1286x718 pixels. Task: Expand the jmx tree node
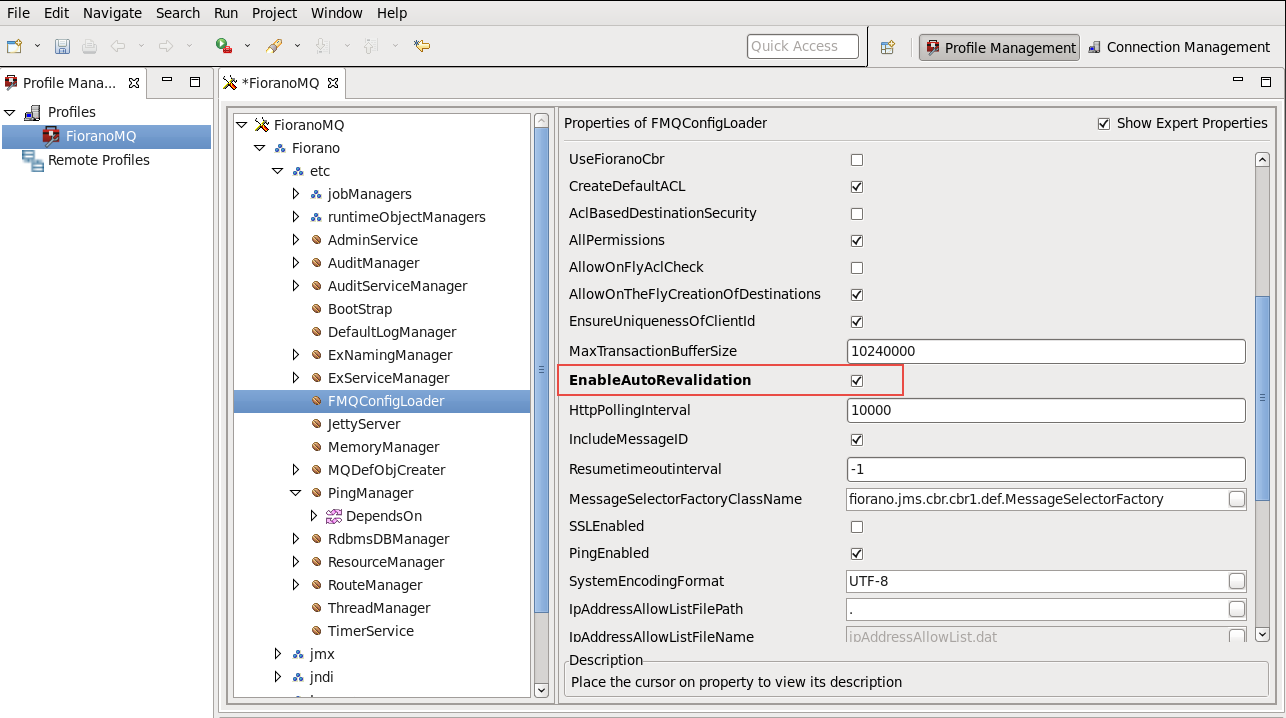(277, 654)
